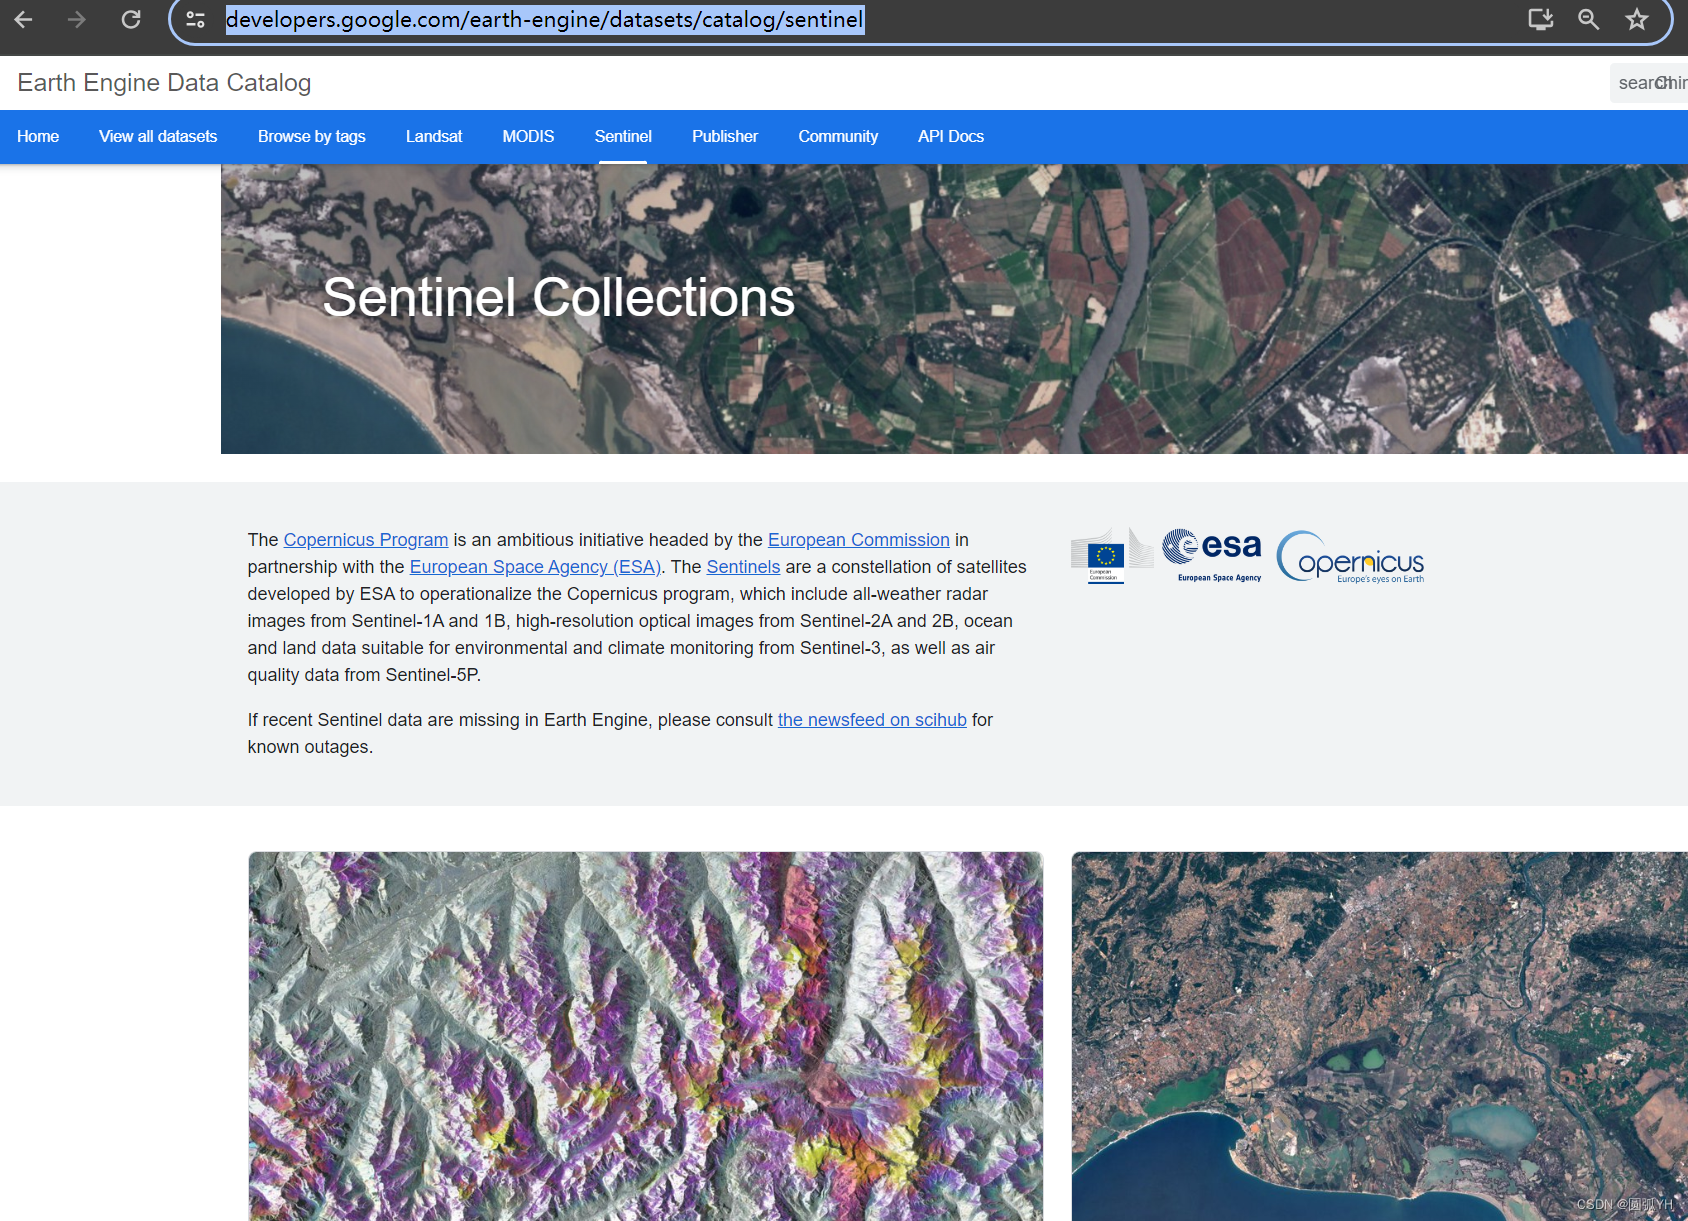The height and width of the screenshot is (1221, 1688).
Task: Bookmark this page with star icon
Action: click(x=1637, y=19)
